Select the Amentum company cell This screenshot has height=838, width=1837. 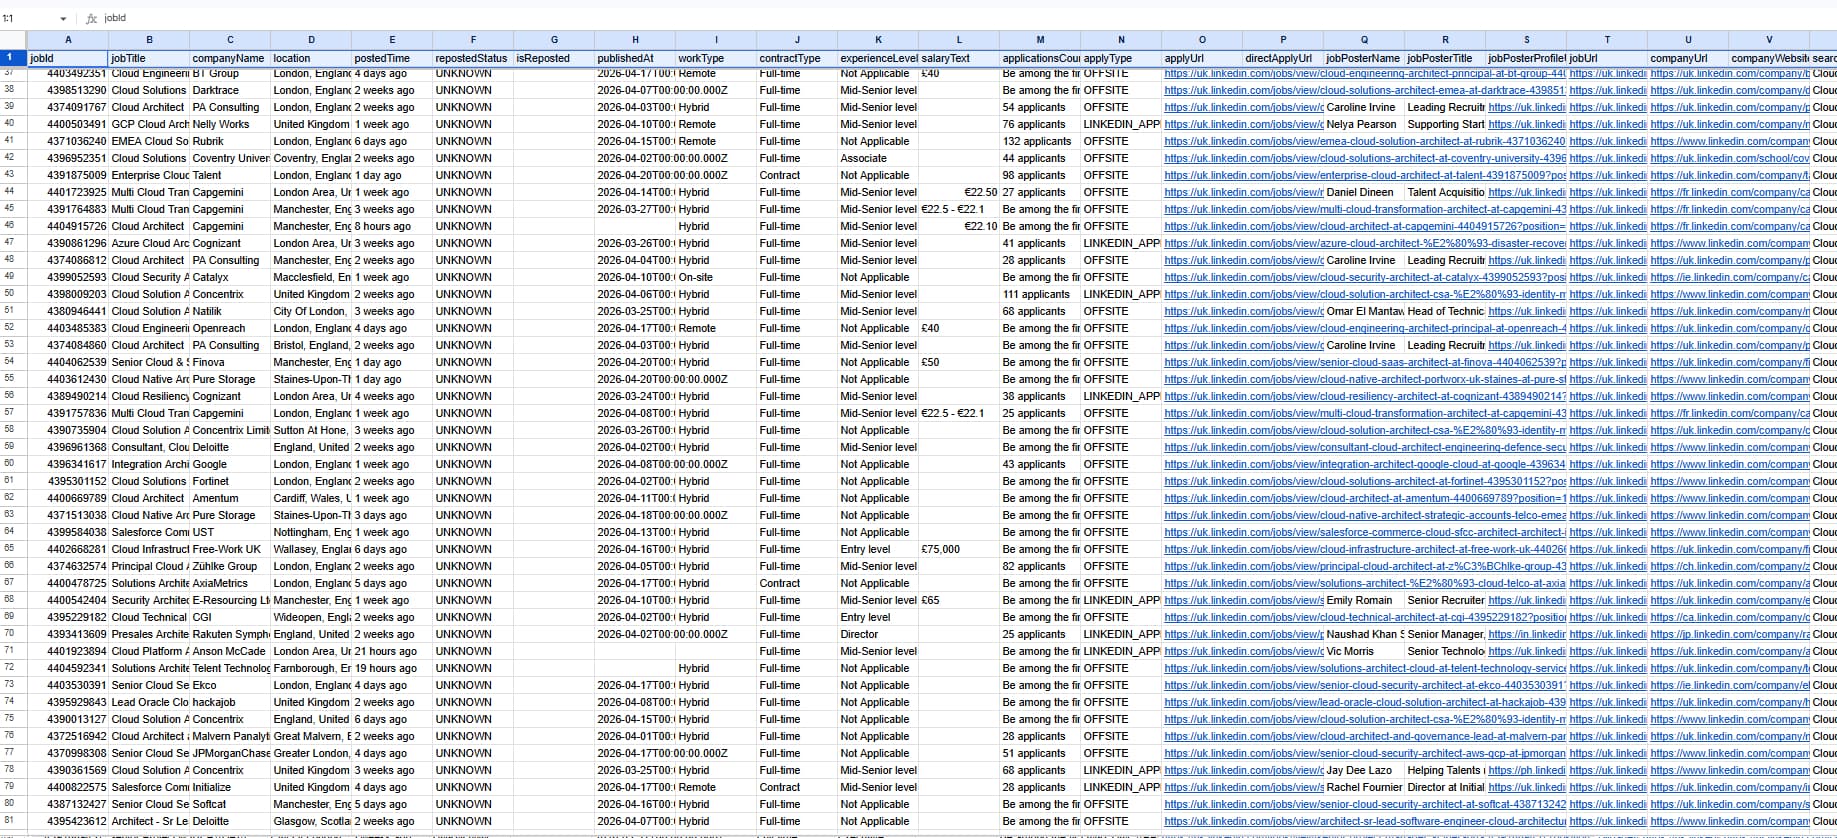click(x=230, y=498)
